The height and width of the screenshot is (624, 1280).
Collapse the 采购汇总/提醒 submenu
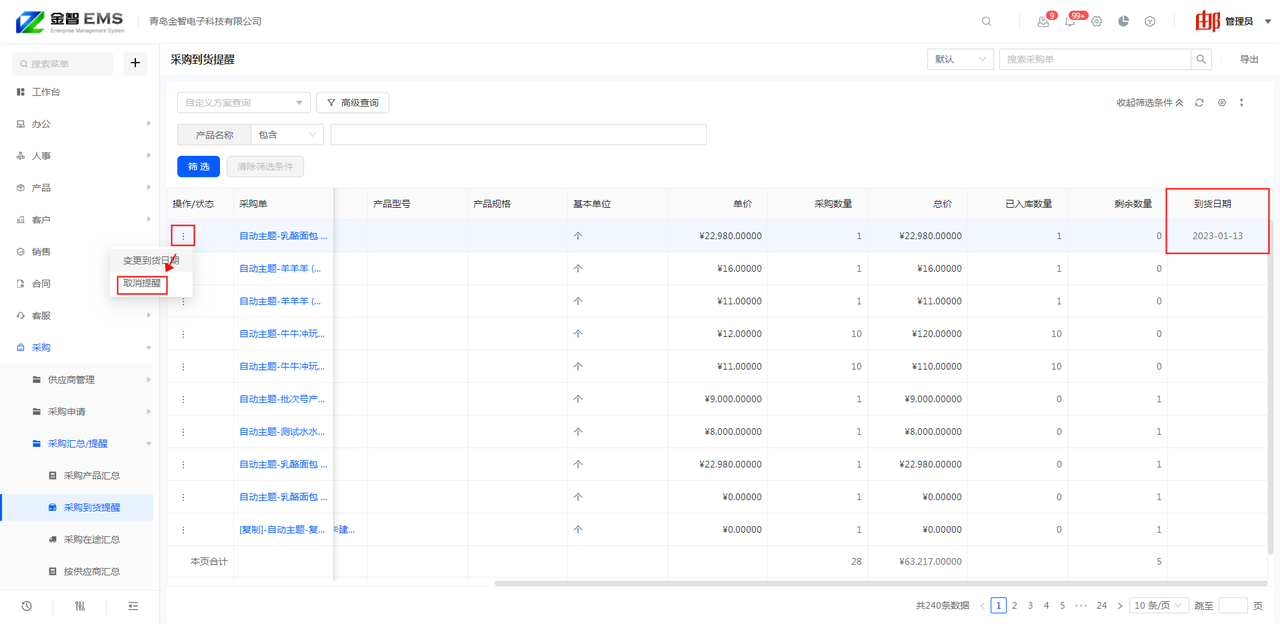(80, 444)
